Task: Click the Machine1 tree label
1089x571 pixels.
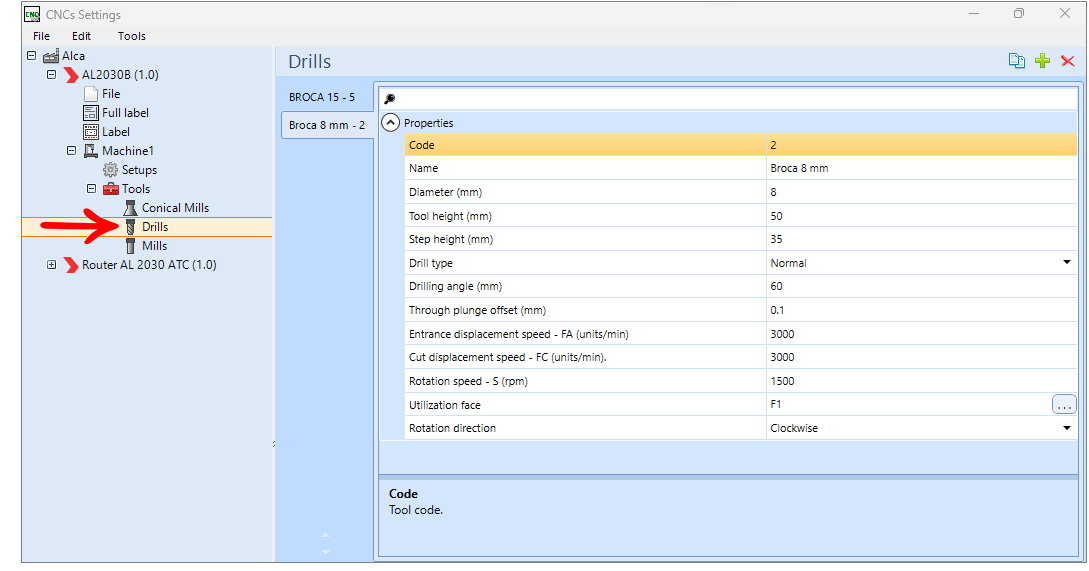Action: pyautogui.click(x=128, y=151)
